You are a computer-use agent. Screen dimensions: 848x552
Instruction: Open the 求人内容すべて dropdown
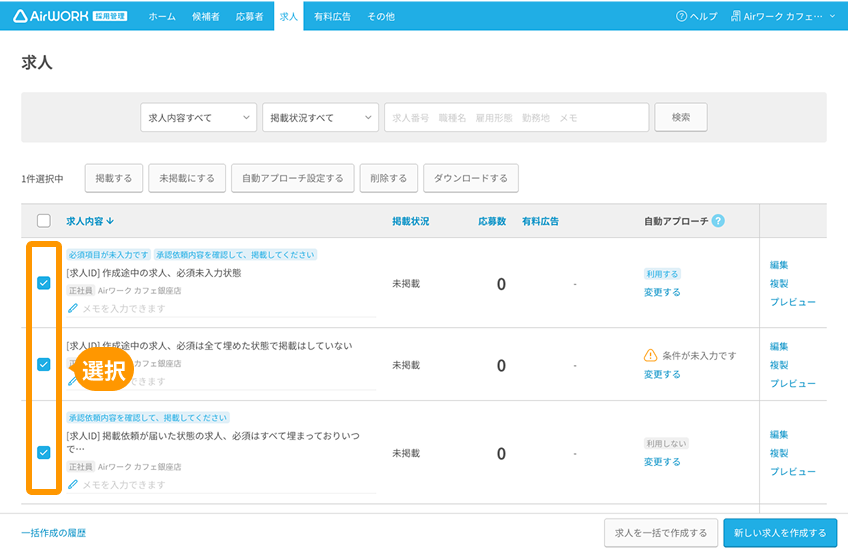198,117
